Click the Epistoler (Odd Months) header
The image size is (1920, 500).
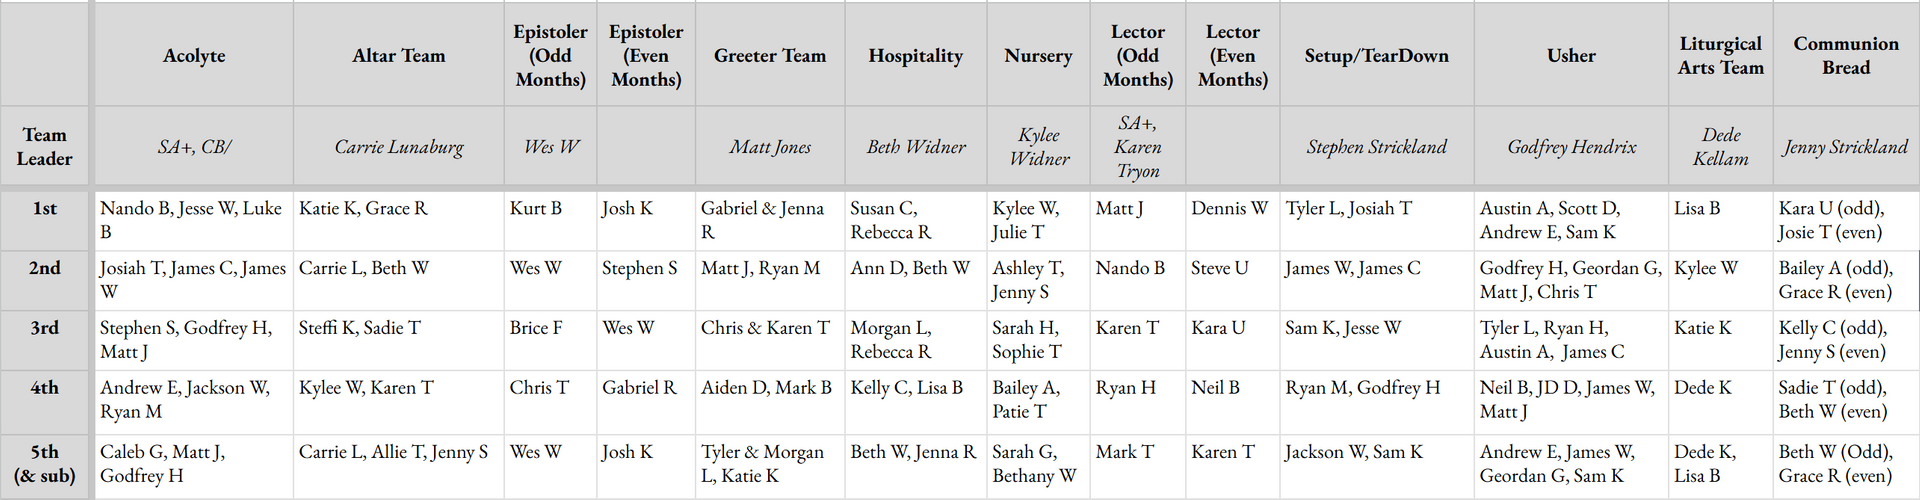(551, 55)
